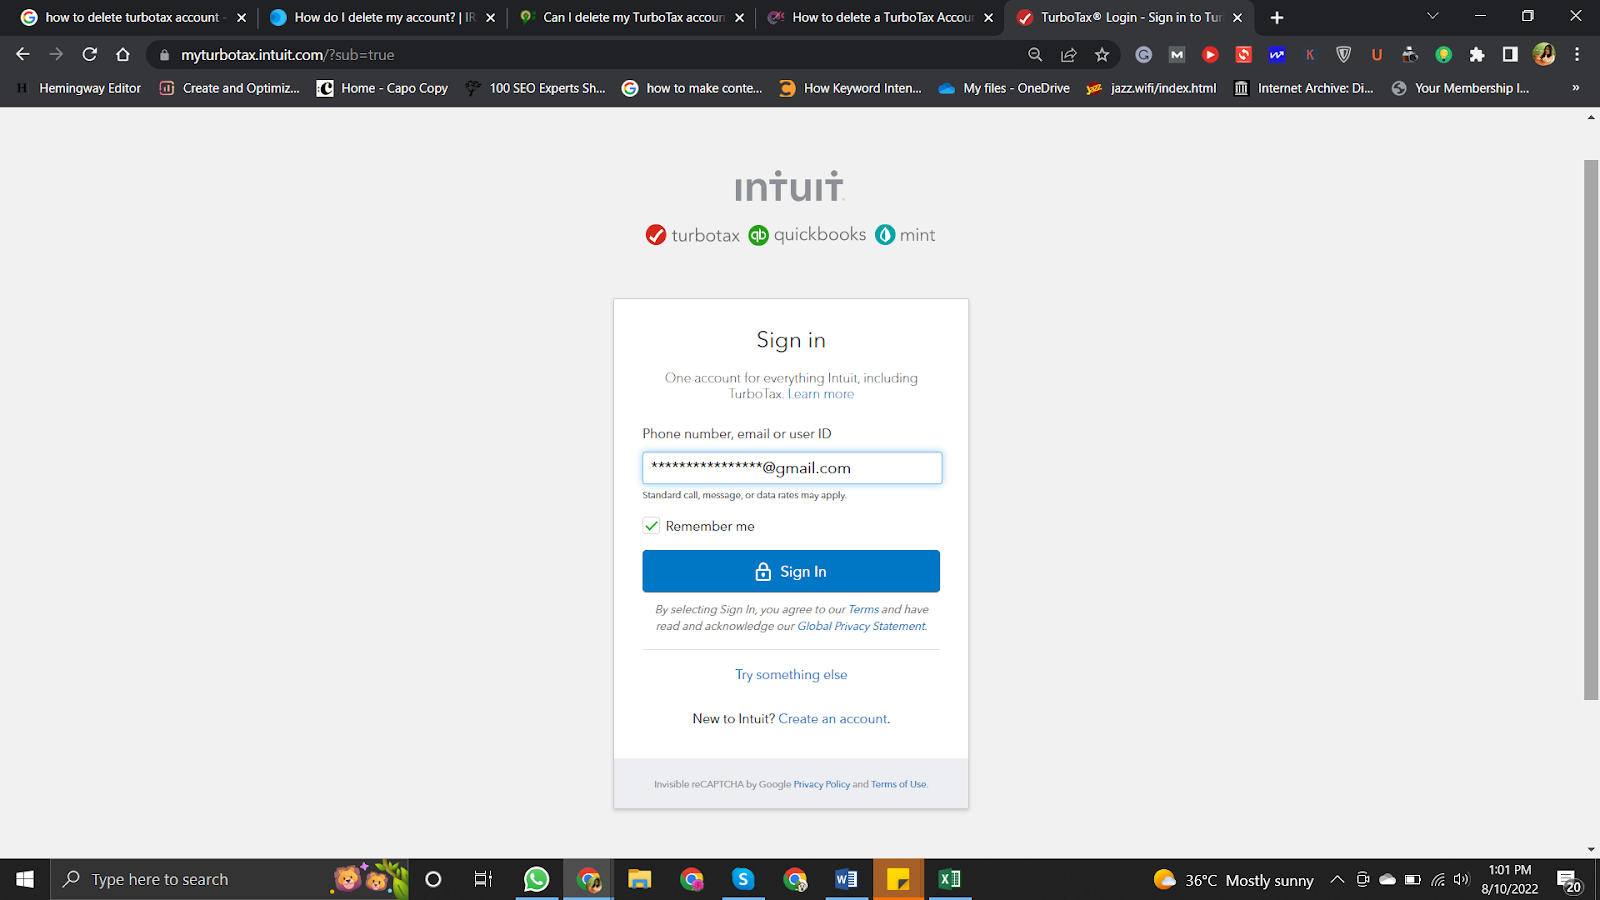Open the Global Privacy Statement link

tap(861, 626)
